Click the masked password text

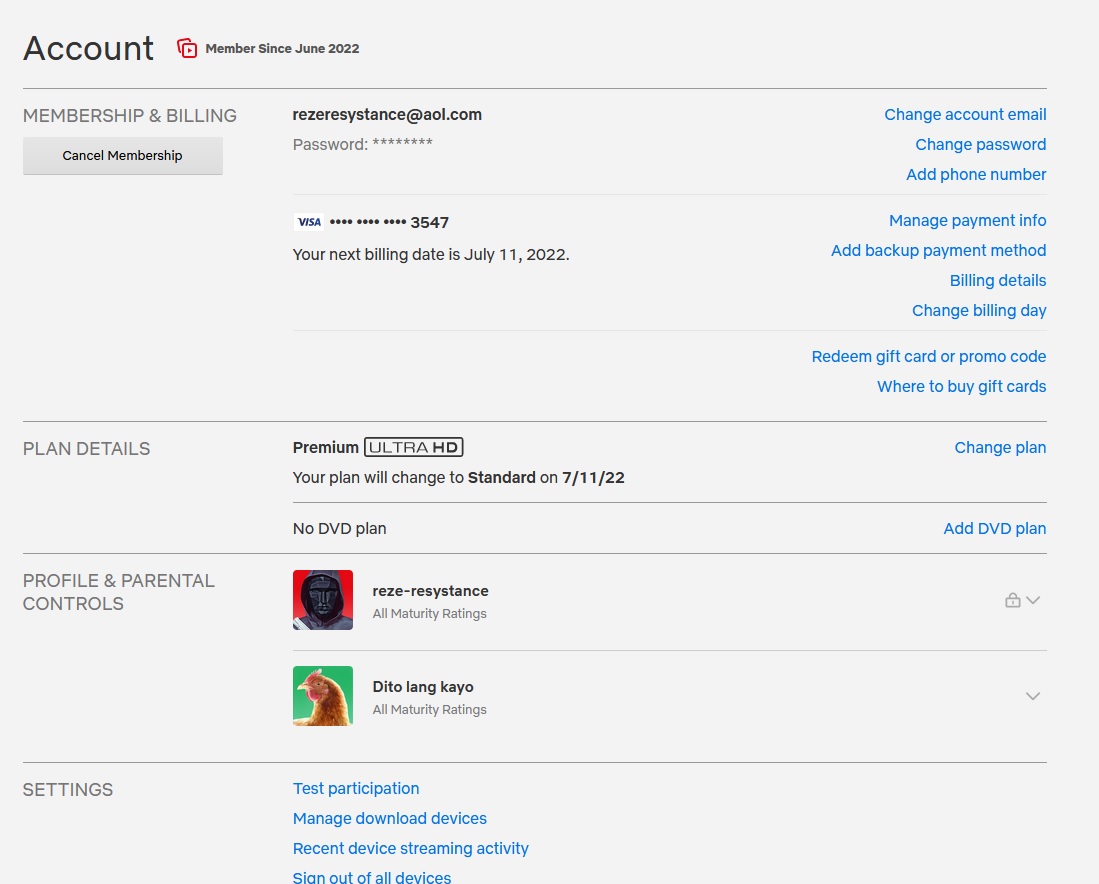(x=362, y=144)
